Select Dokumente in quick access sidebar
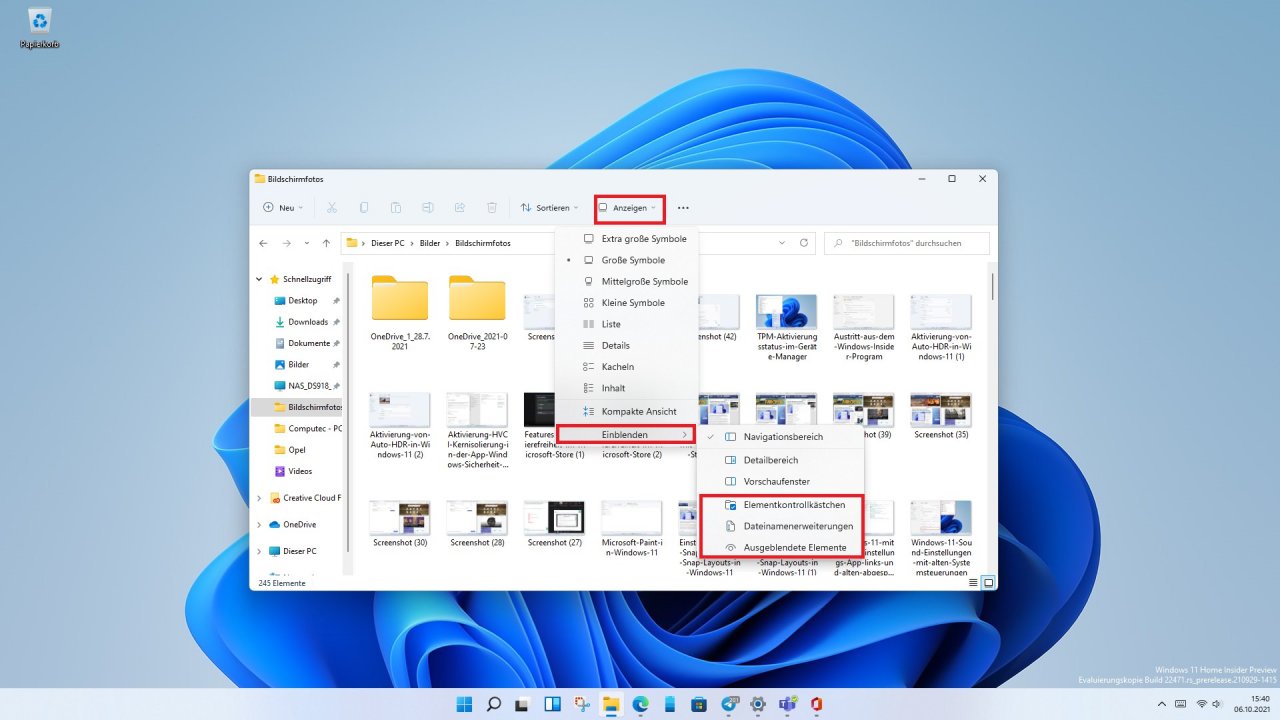The height and width of the screenshot is (720, 1280). pos(308,343)
